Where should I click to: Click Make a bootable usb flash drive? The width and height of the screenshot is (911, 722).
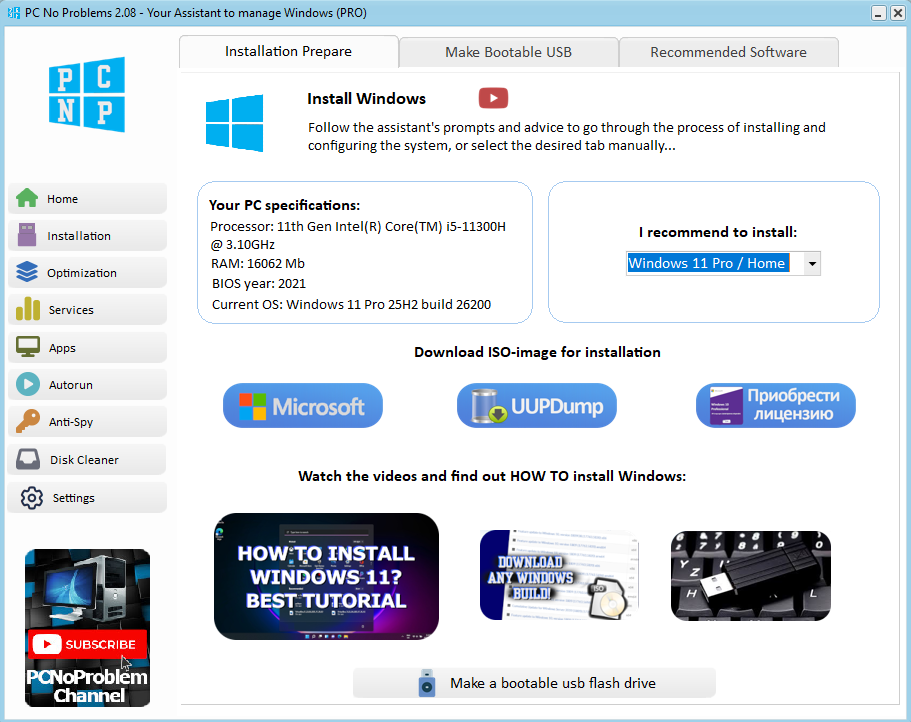[x=535, y=683]
